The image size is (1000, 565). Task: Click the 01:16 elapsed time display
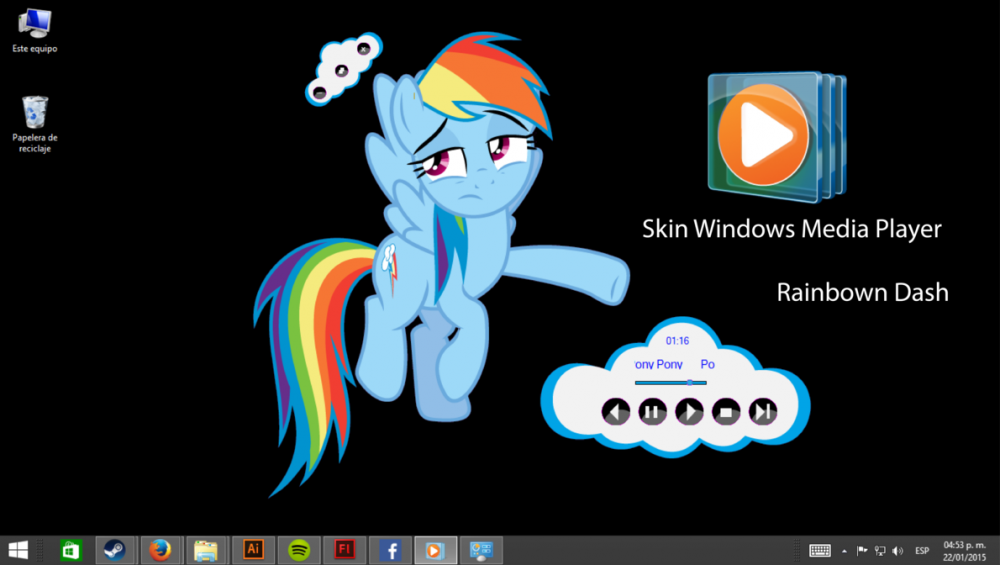[677, 341]
